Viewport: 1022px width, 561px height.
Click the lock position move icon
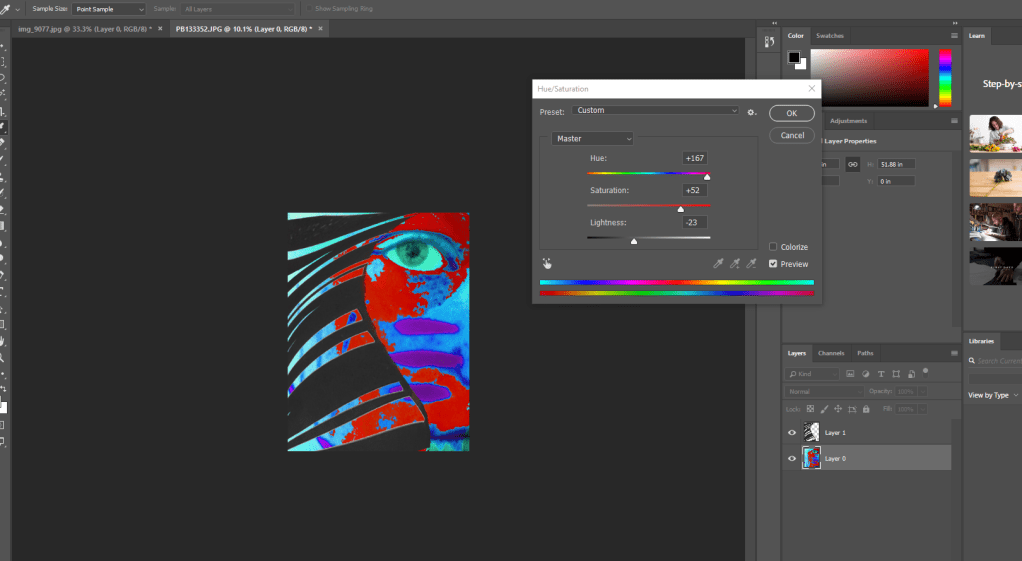838,409
